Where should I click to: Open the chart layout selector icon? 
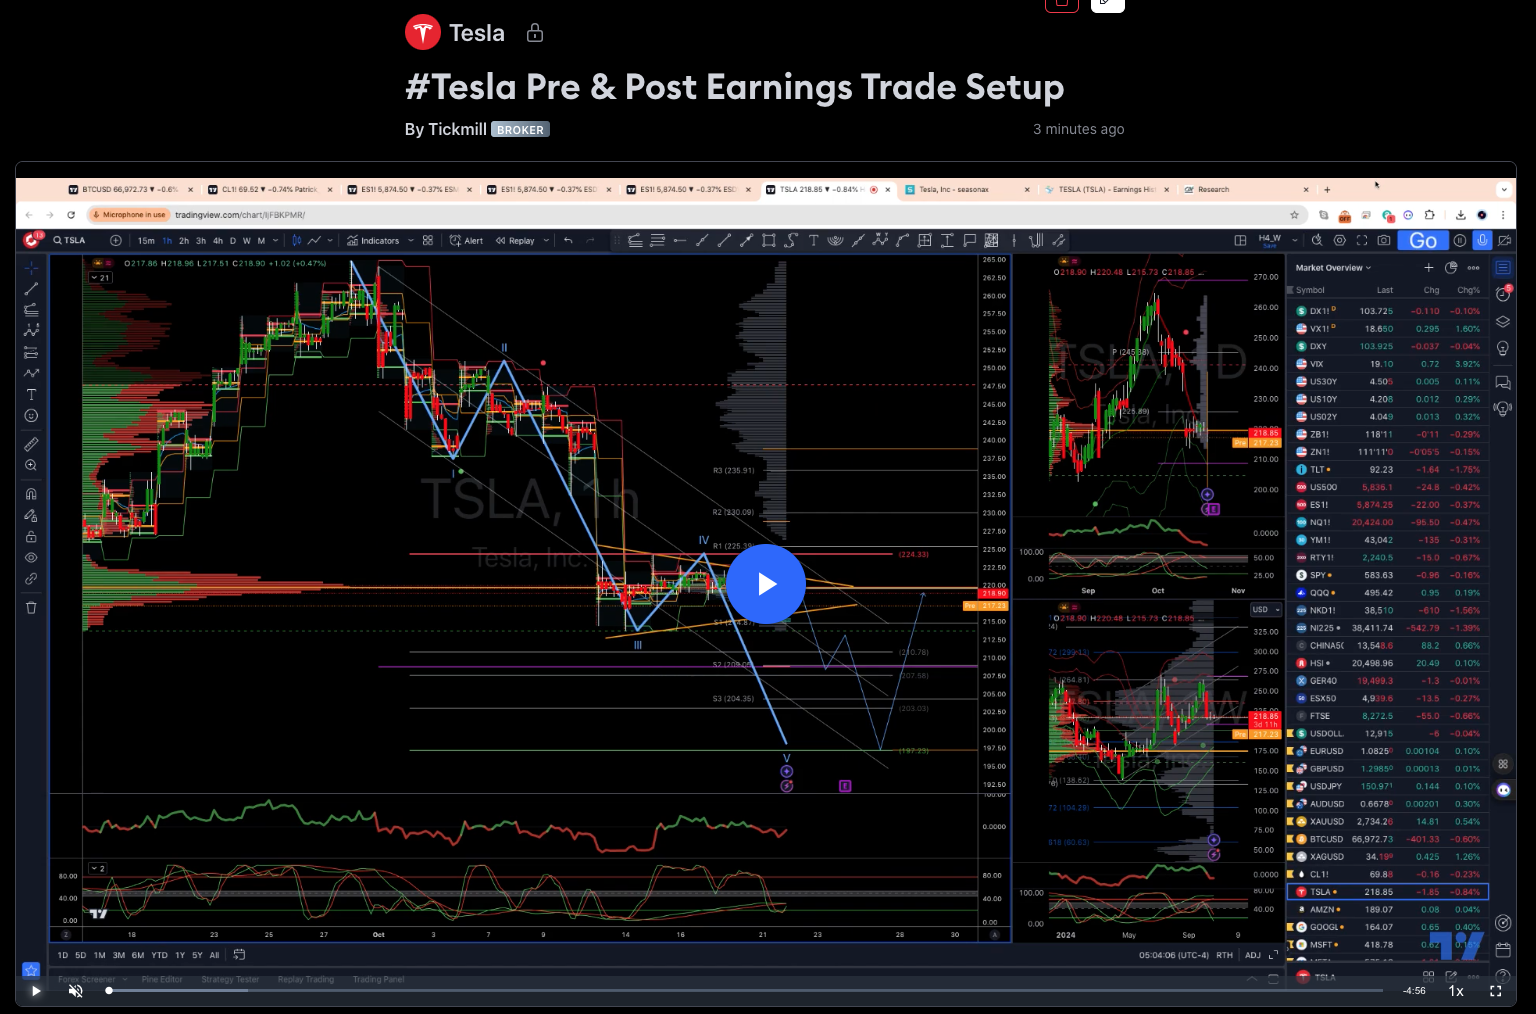pos(1240,240)
